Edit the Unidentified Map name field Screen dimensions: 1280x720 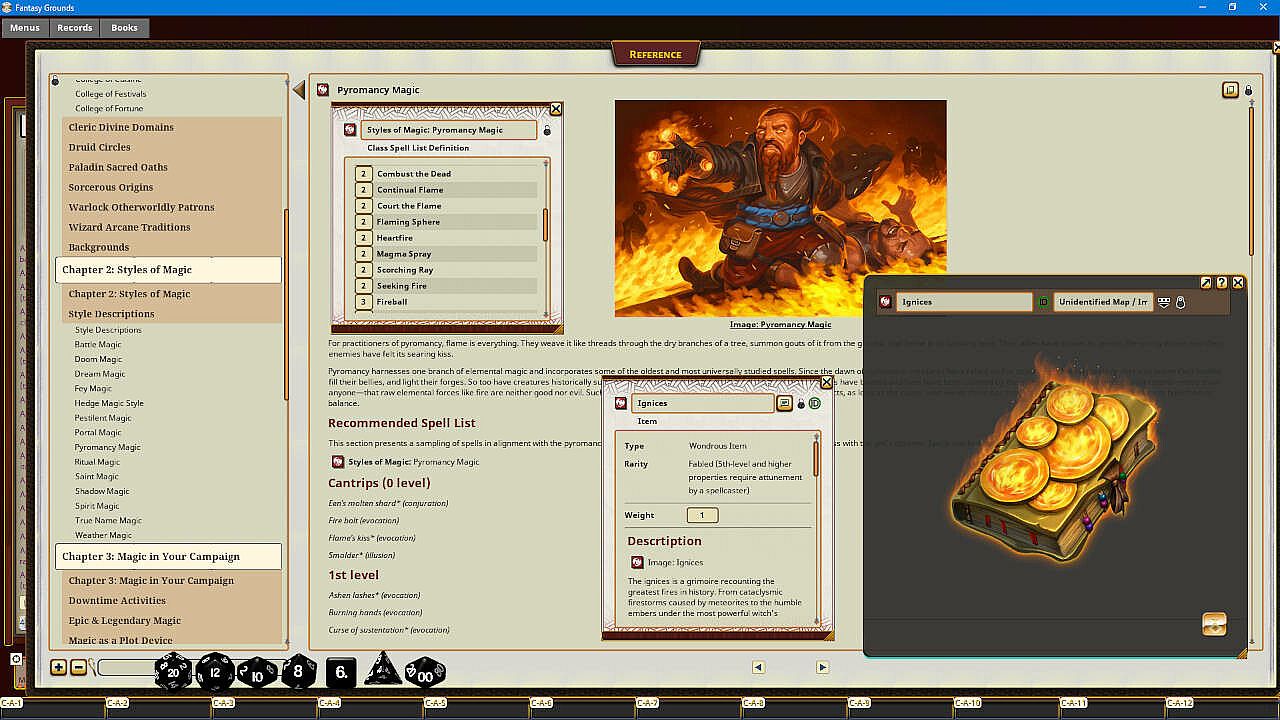1103,301
